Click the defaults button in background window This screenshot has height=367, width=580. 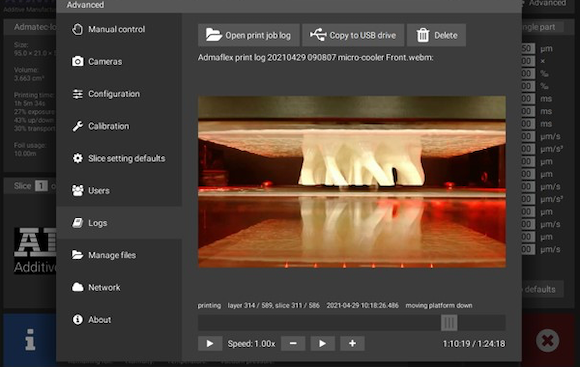click(x=543, y=289)
